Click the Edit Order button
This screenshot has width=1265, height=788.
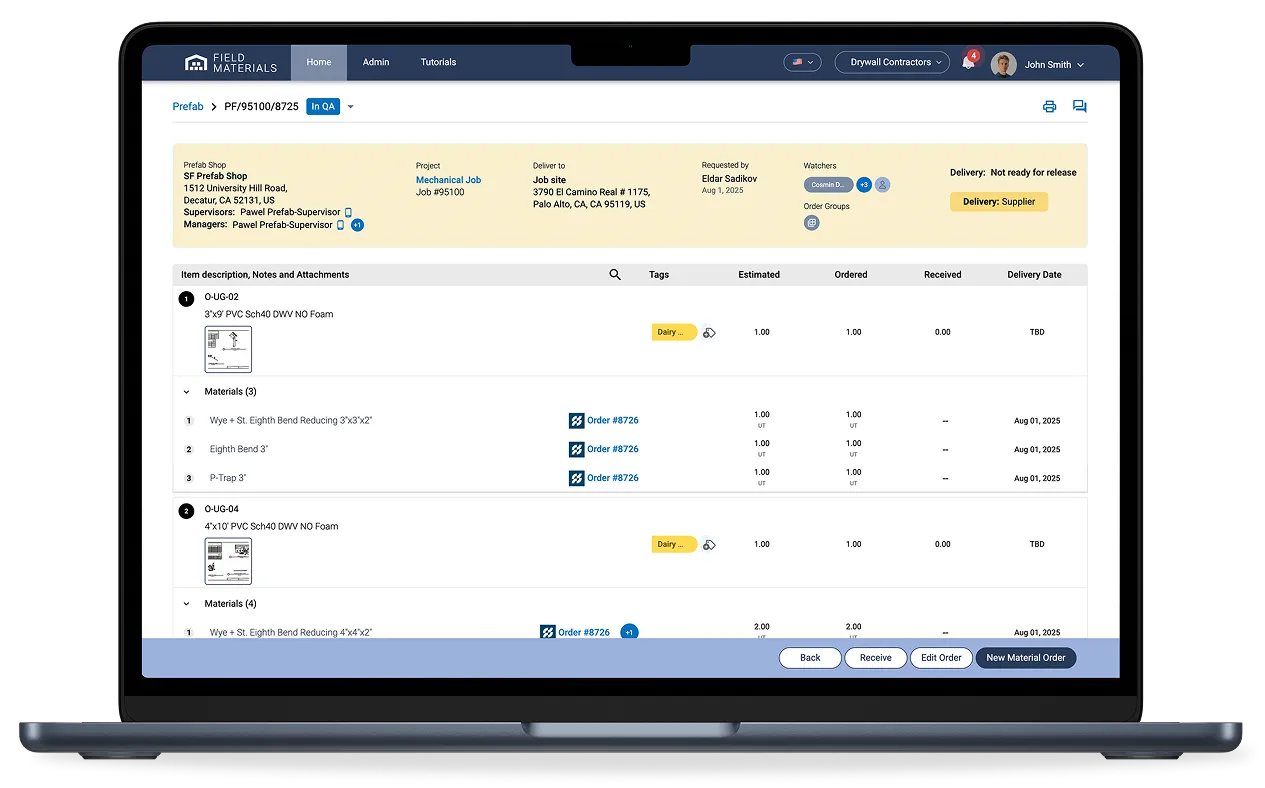click(x=941, y=658)
